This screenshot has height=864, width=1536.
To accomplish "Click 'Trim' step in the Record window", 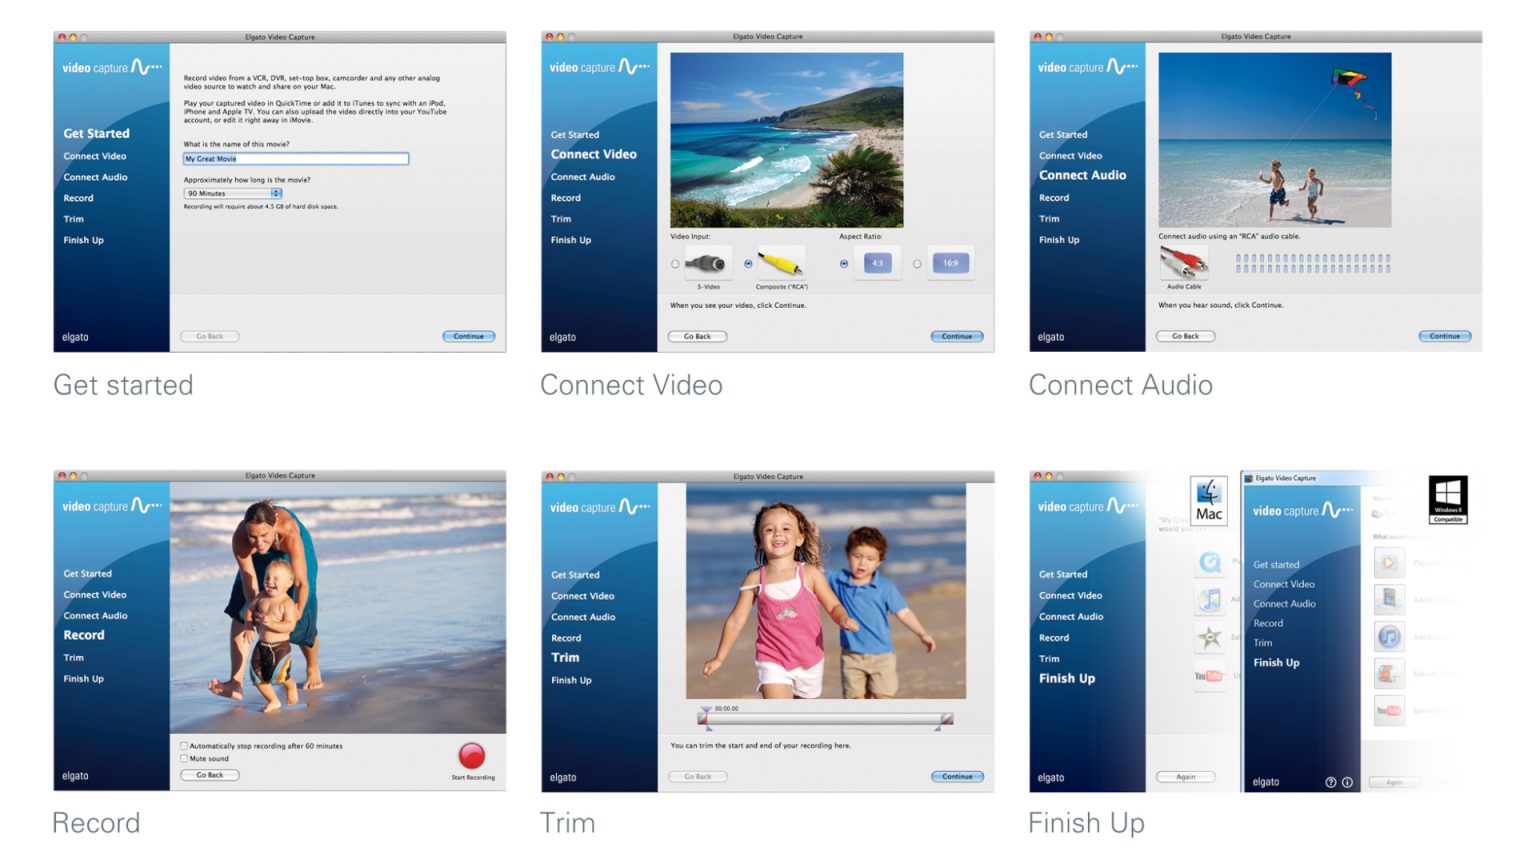I will [74, 658].
